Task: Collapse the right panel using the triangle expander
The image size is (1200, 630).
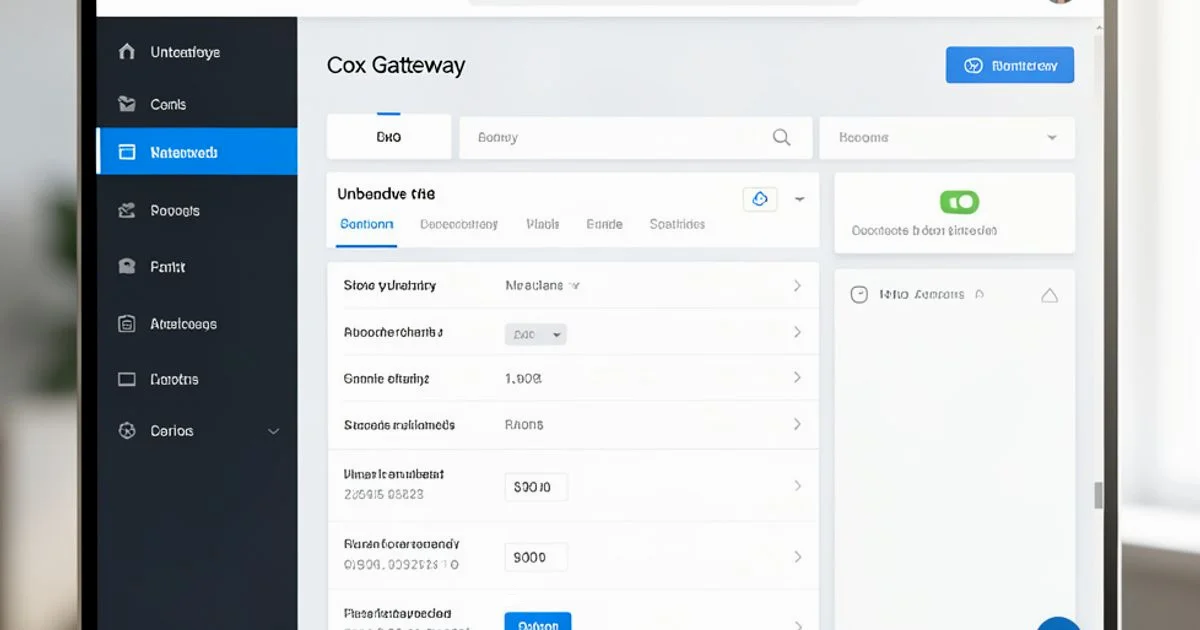Action: [1048, 294]
